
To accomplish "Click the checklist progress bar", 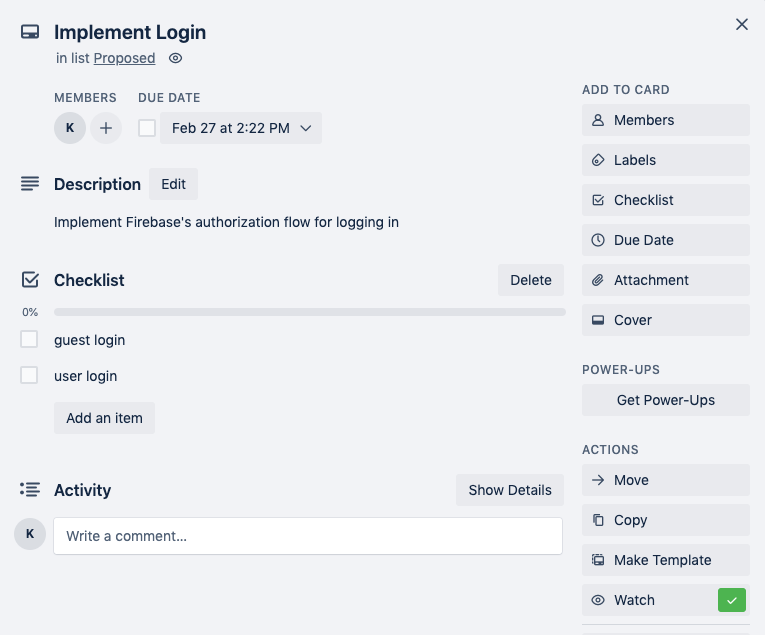I will click(309, 312).
